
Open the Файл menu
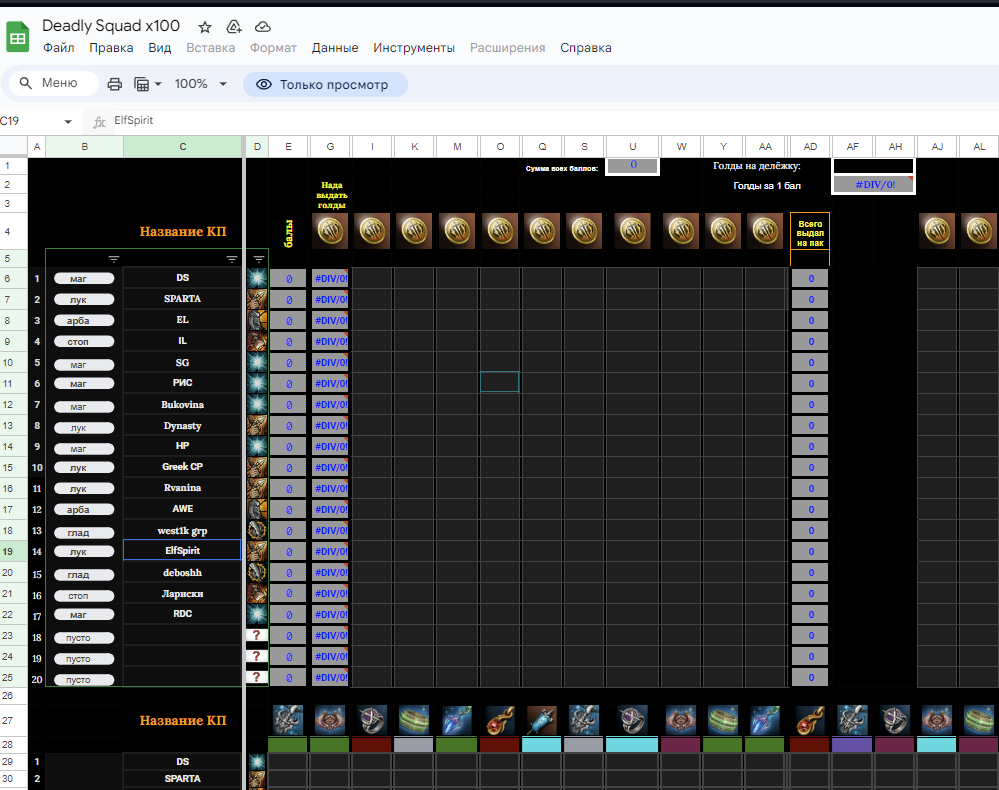(x=58, y=48)
